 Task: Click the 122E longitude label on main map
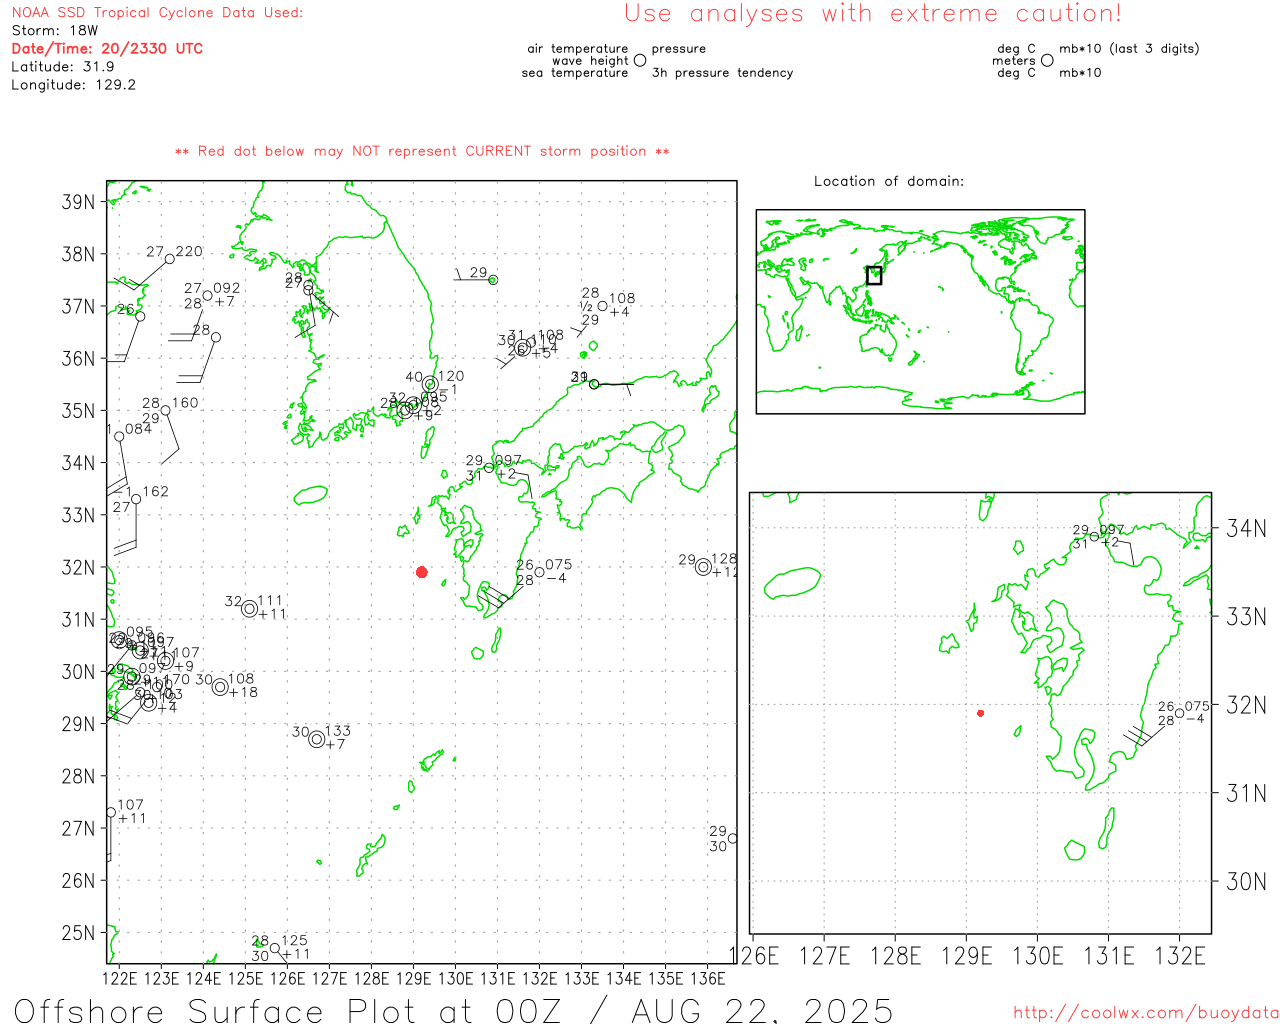click(120, 978)
